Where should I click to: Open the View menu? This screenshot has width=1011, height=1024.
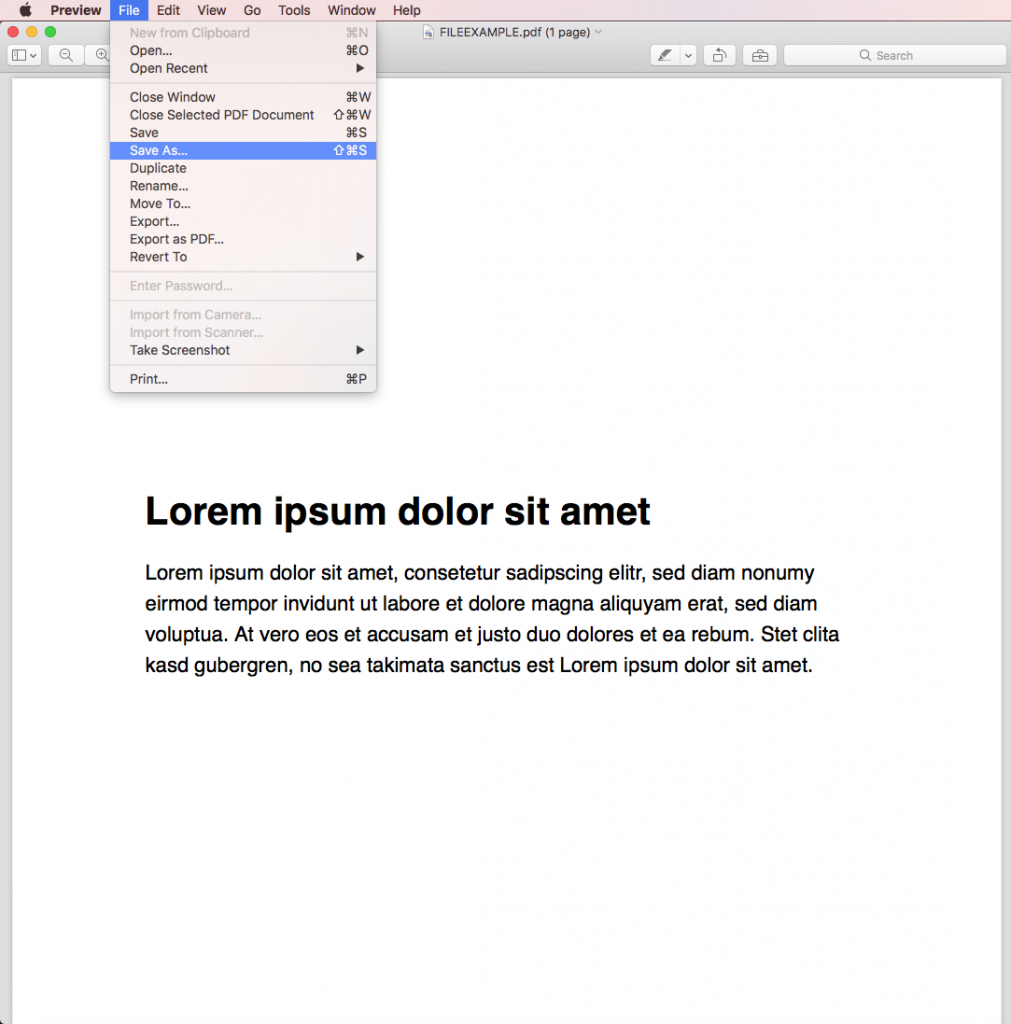pyautogui.click(x=212, y=10)
